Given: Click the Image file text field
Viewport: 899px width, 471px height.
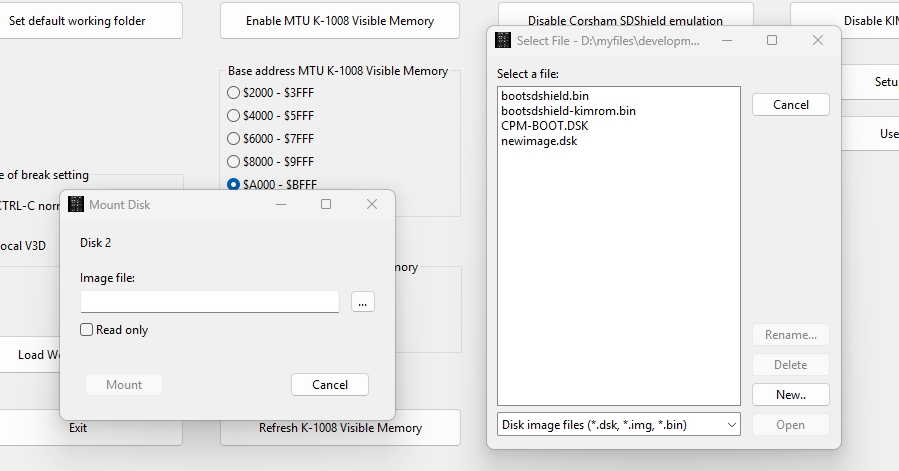Looking at the screenshot, I should [x=210, y=302].
